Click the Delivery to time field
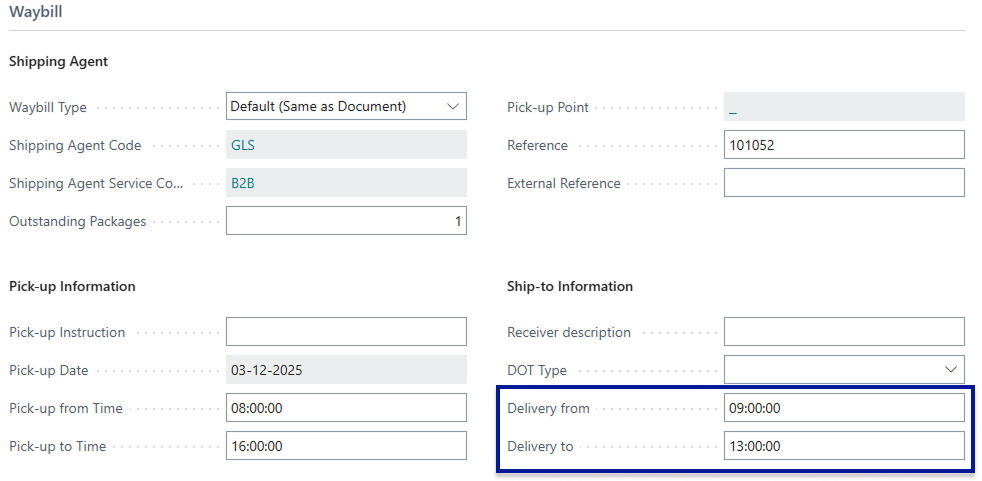982x481 pixels. [x=843, y=446]
